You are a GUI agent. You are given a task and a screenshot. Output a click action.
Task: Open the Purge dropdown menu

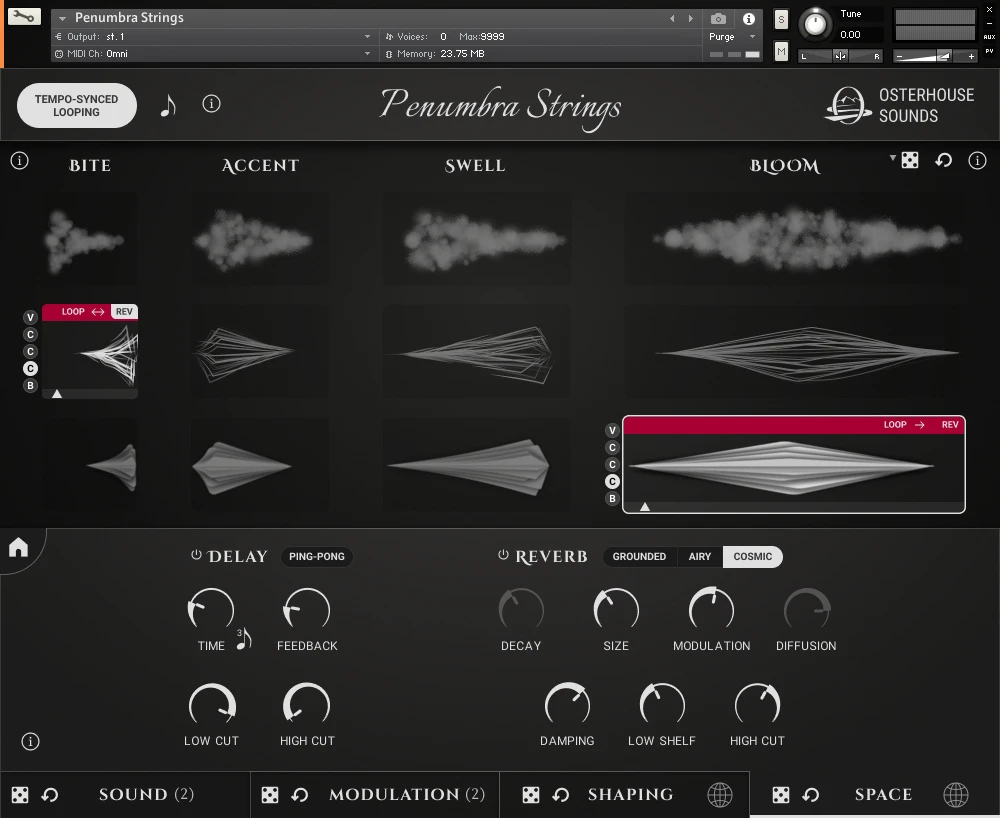(732, 37)
